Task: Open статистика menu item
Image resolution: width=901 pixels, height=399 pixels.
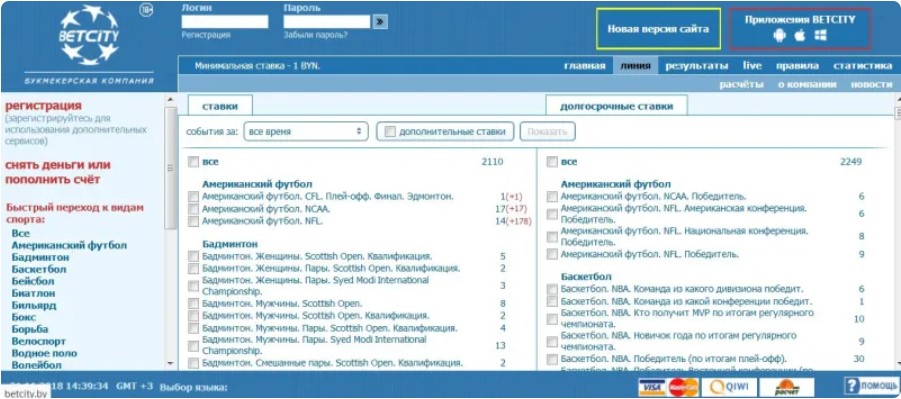Action: [x=862, y=66]
